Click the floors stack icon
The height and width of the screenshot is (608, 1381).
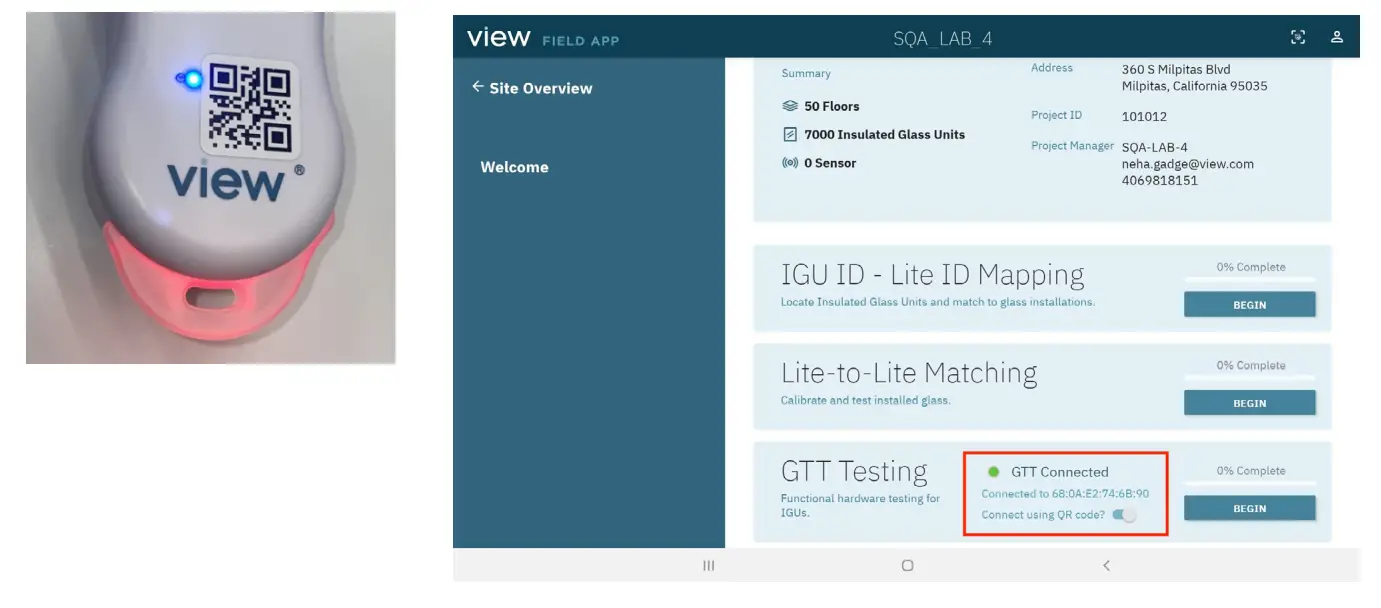[790, 106]
